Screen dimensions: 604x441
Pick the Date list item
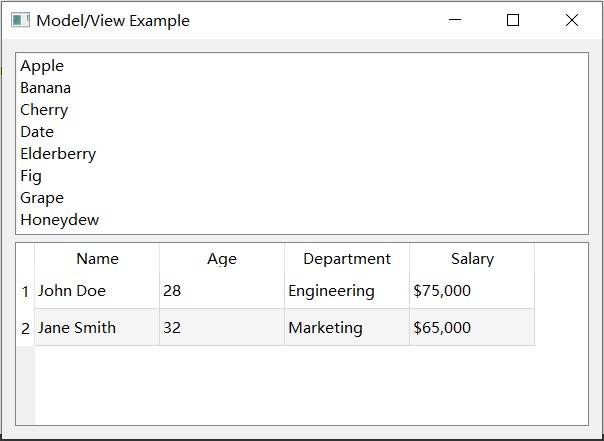tap(37, 132)
